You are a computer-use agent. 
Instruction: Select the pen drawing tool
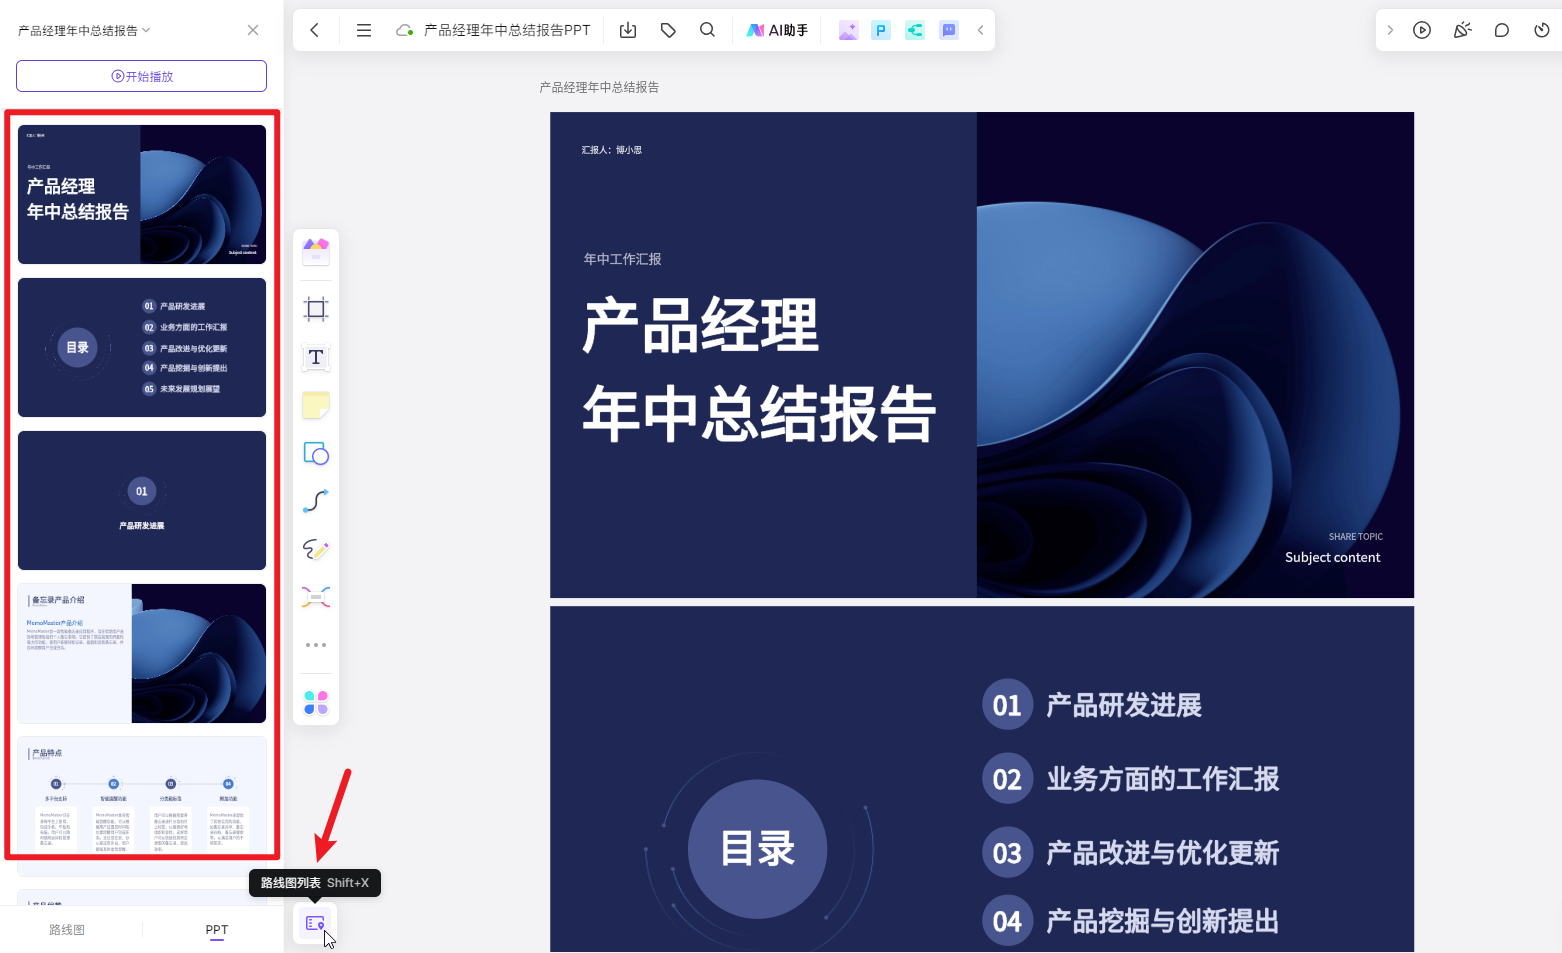316,549
